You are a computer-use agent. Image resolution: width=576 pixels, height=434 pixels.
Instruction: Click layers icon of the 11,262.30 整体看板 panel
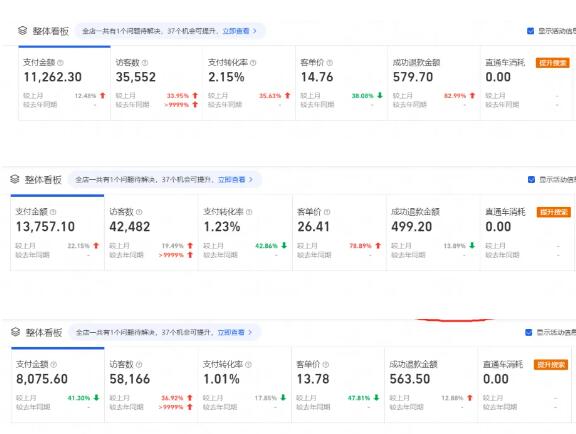point(22,31)
